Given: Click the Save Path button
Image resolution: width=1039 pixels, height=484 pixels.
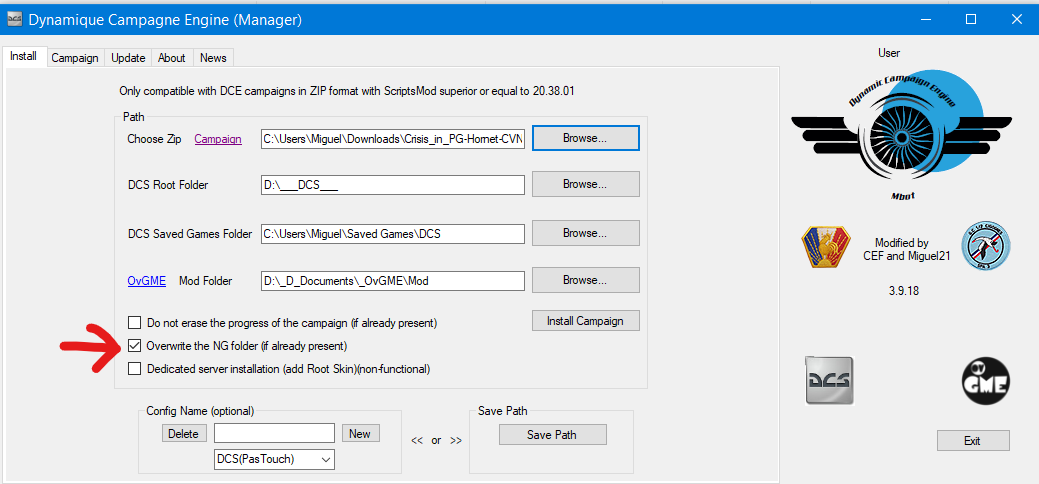Looking at the screenshot, I should click(552, 435).
